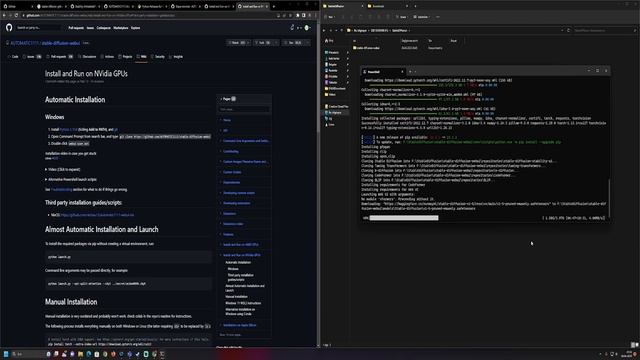640x360 pixels.
Task: Open Pull requests in GitHub header
Action: (76, 28)
